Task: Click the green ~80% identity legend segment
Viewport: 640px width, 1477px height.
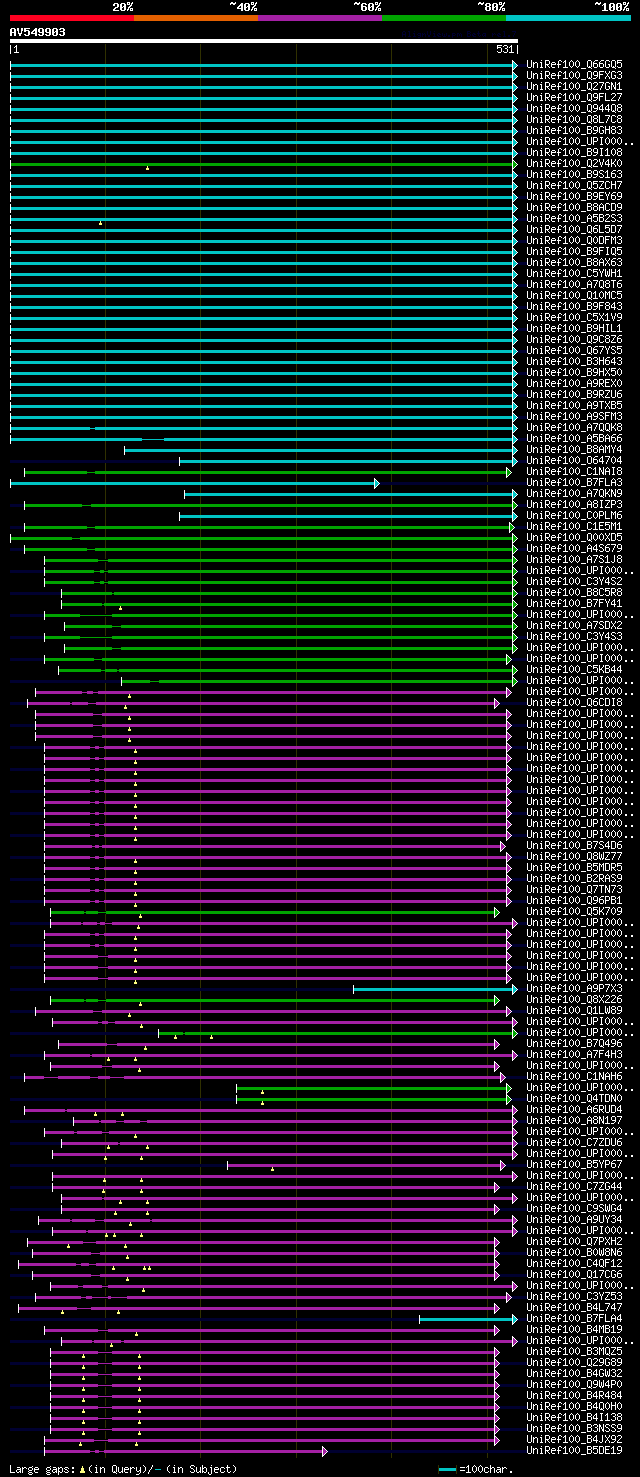Action: [x=443, y=17]
